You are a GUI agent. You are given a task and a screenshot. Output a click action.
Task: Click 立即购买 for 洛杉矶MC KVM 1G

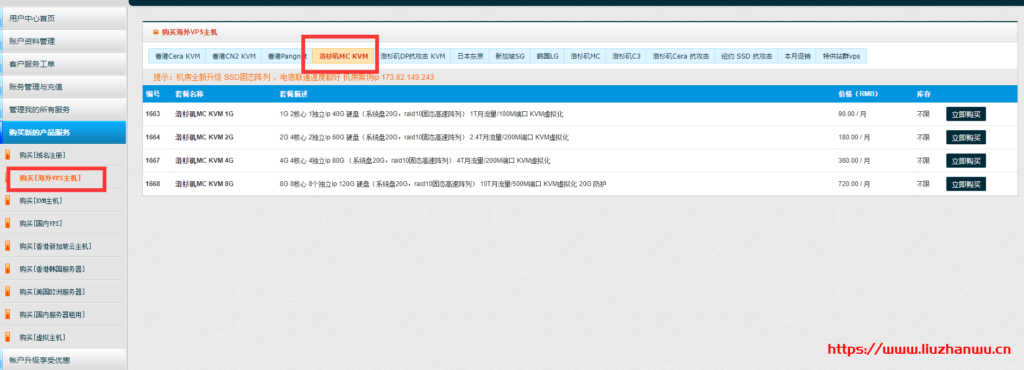click(966, 114)
